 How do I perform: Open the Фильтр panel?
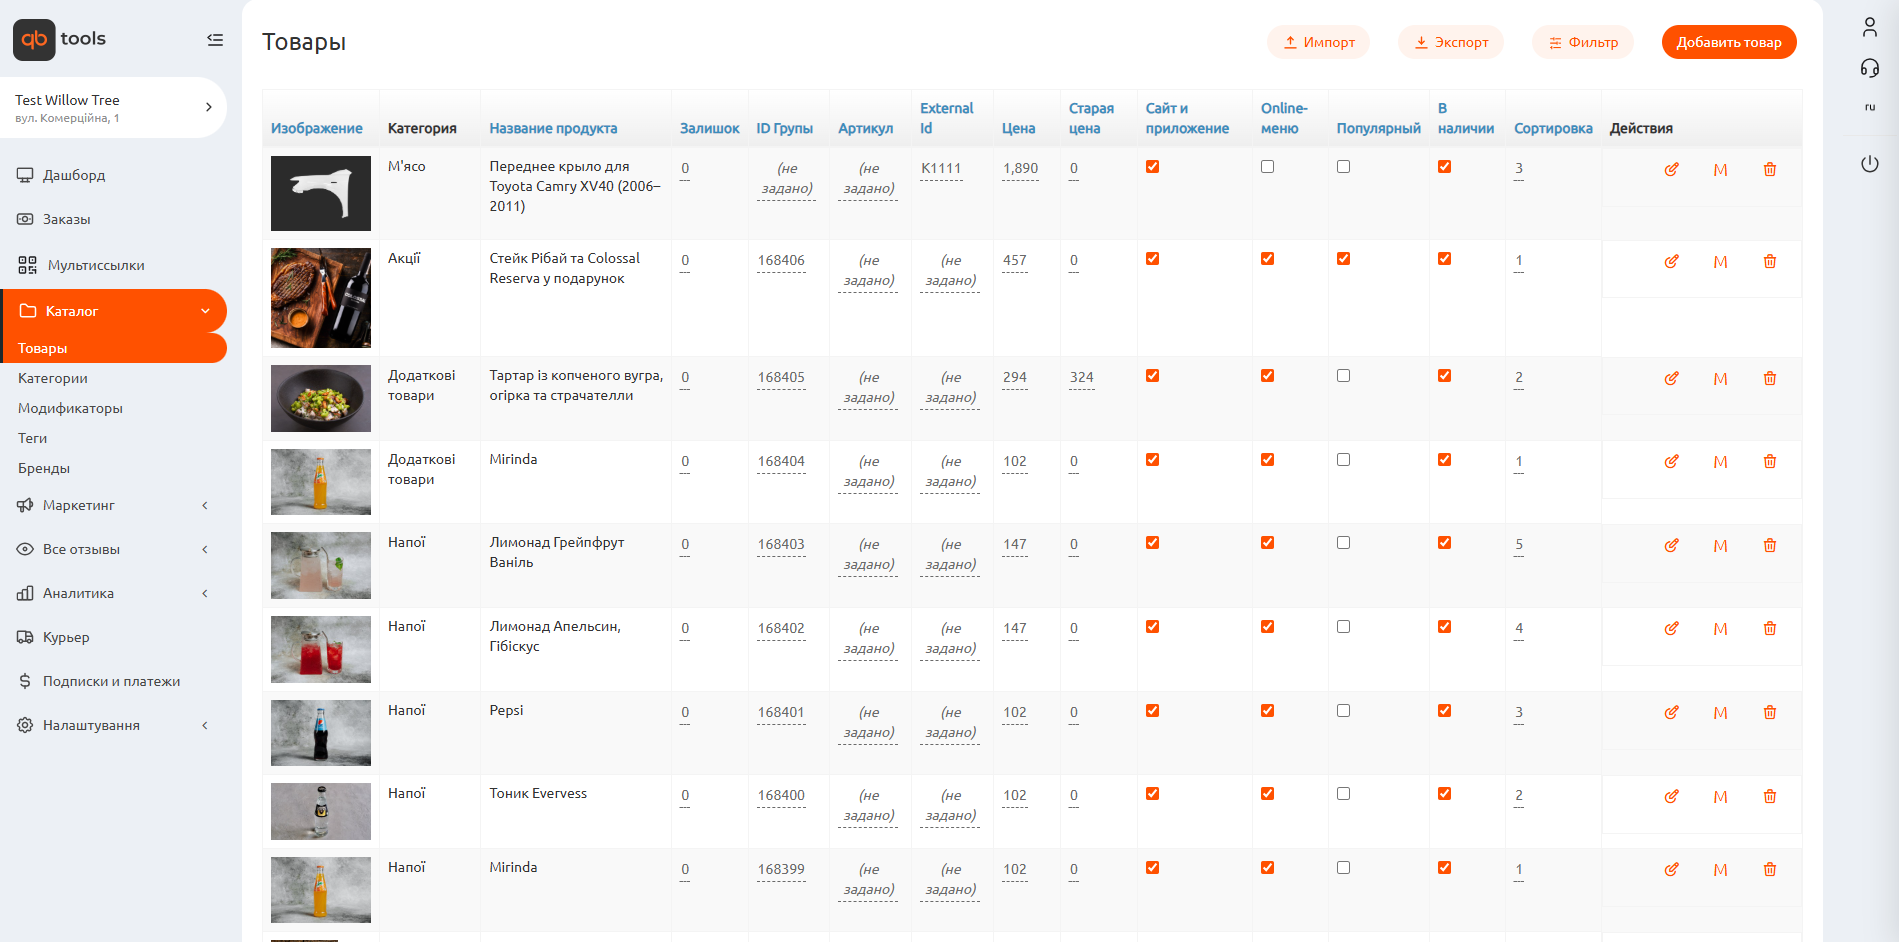(1583, 42)
